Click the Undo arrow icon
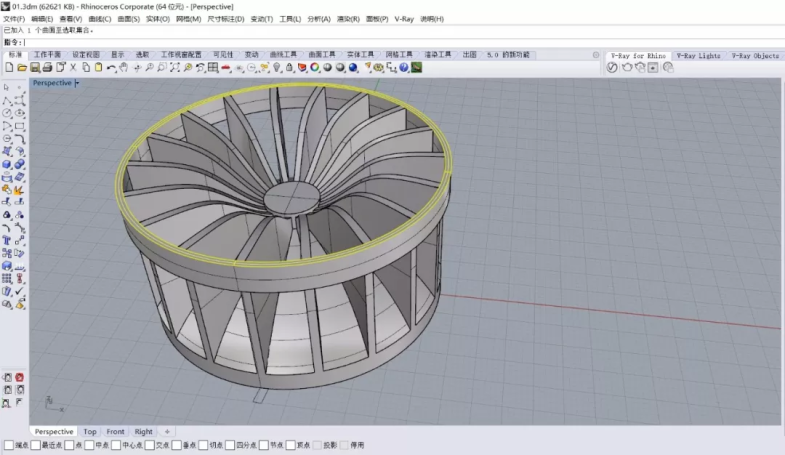The width and height of the screenshot is (785, 455). pyautogui.click(x=111, y=68)
